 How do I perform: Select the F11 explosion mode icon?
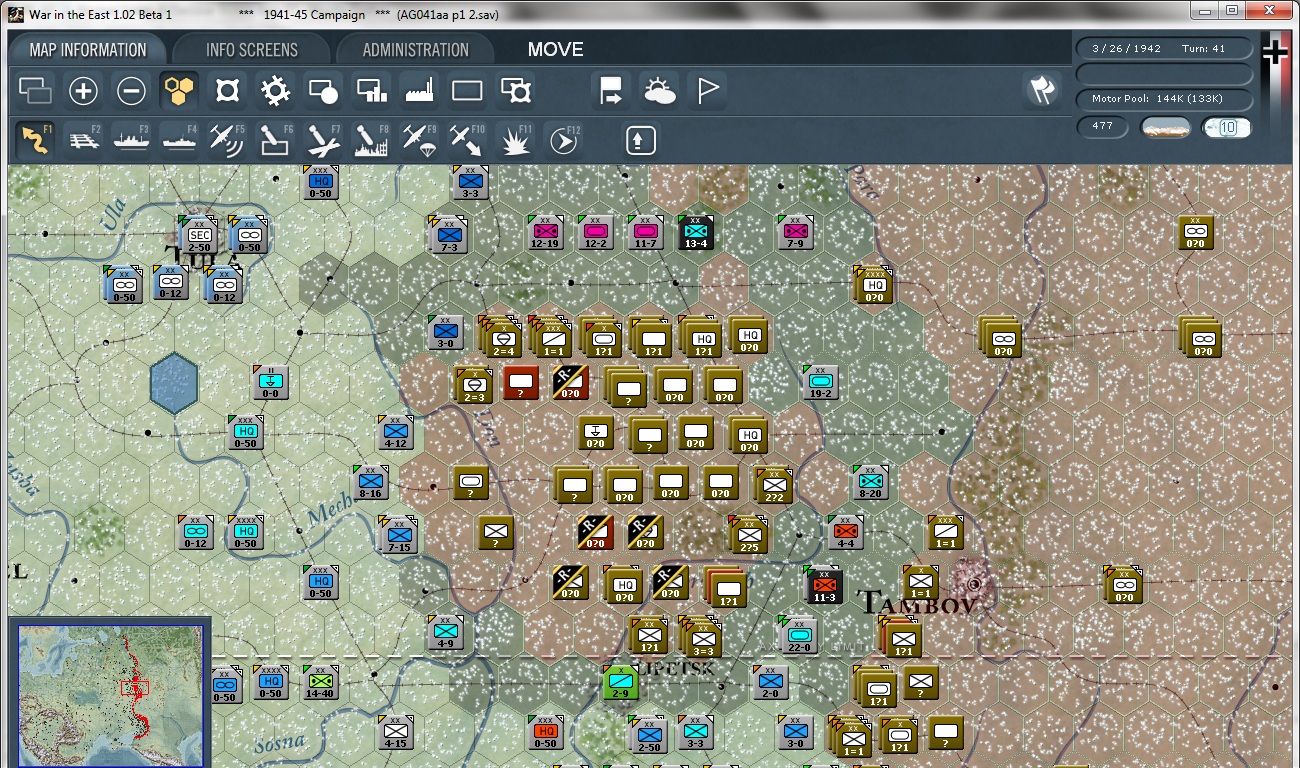pos(515,140)
